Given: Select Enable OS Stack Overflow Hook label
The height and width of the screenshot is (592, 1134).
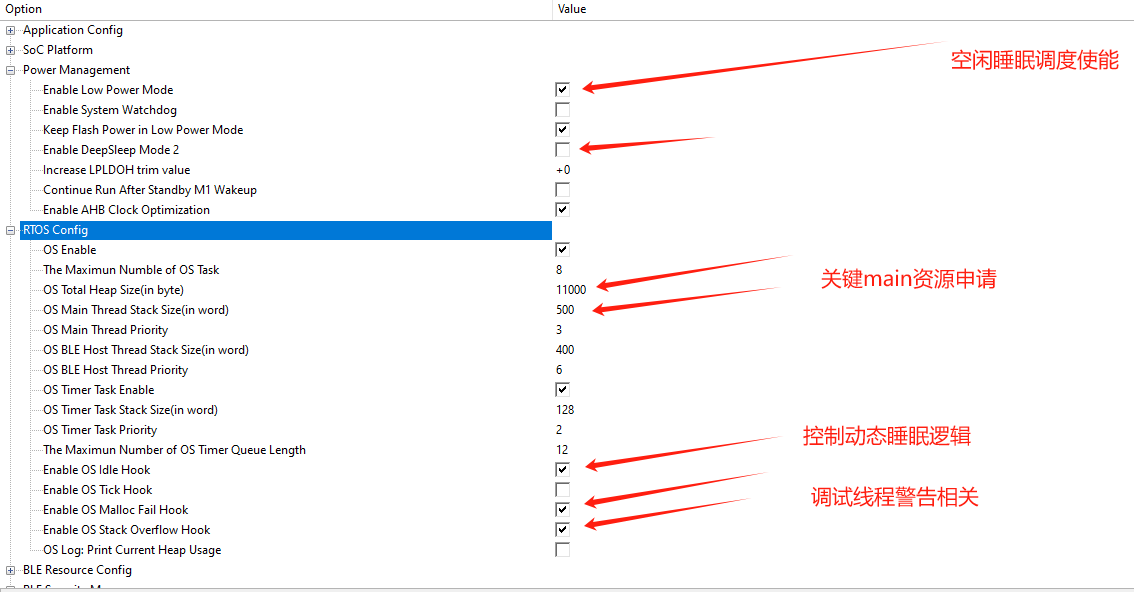Looking at the screenshot, I should click(x=127, y=530).
